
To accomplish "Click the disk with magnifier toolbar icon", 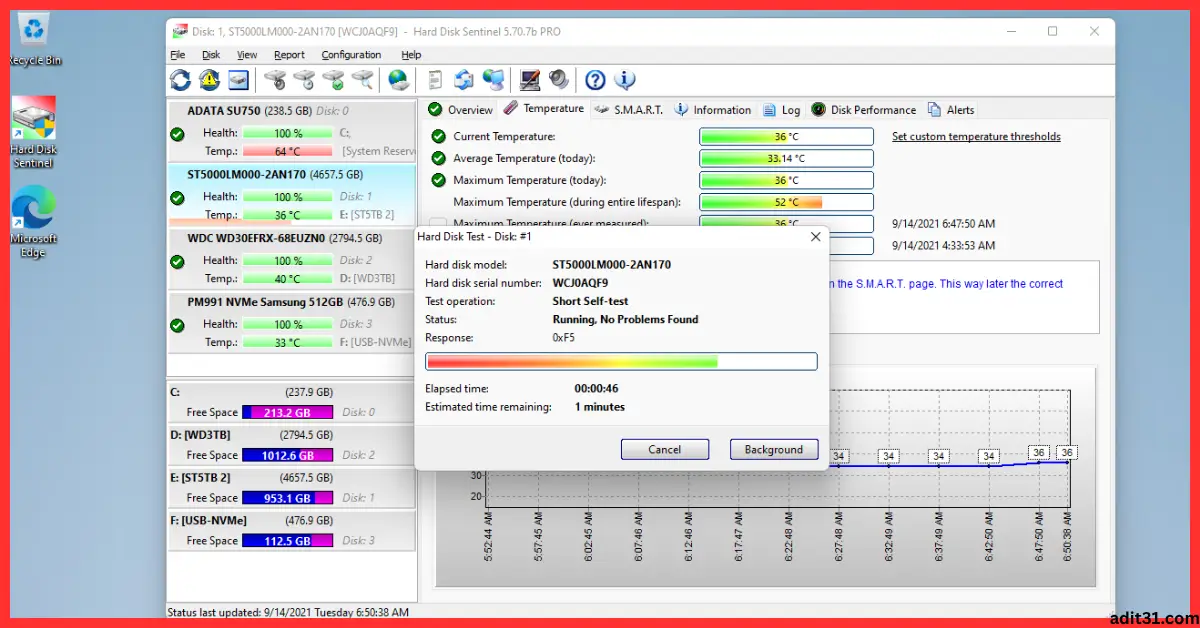I will (362, 80).
